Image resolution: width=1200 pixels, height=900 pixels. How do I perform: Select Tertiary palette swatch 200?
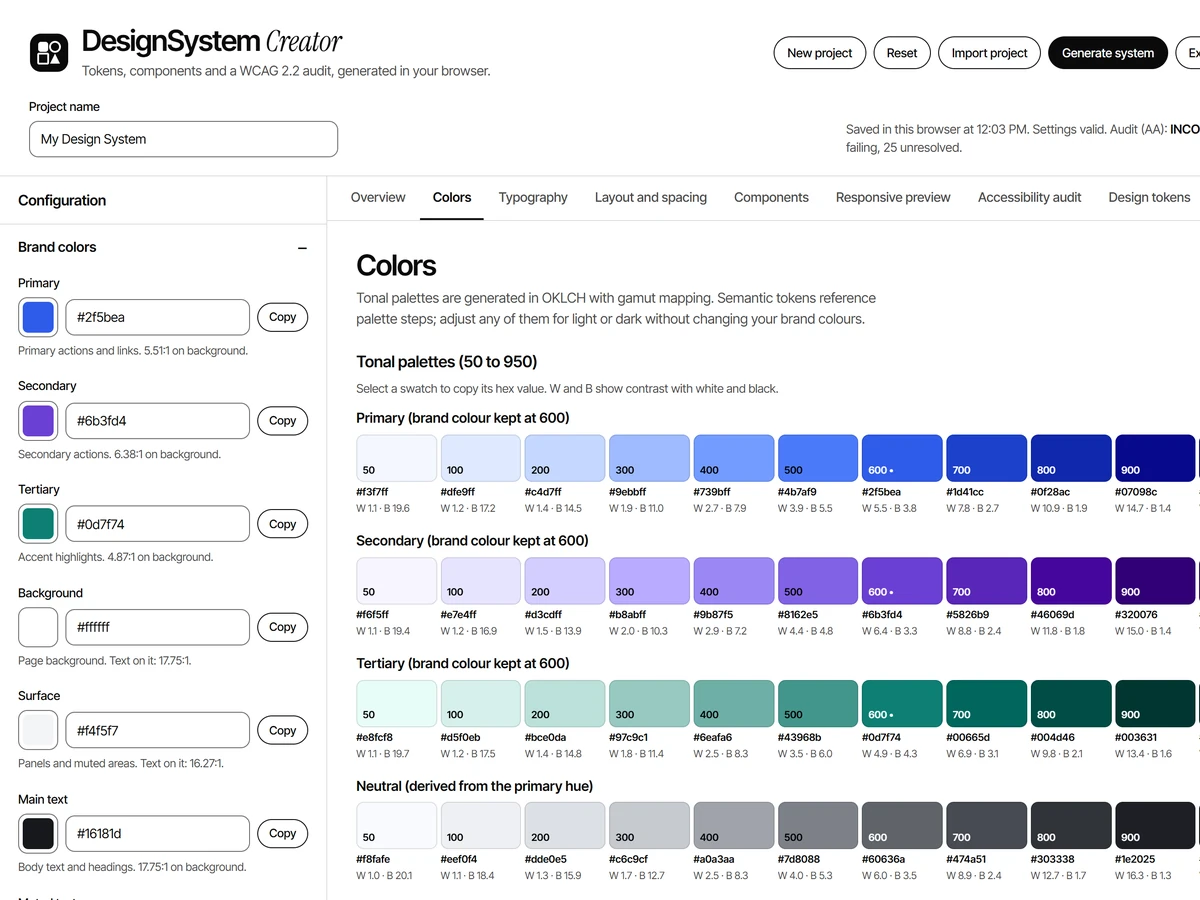point(565,704)
